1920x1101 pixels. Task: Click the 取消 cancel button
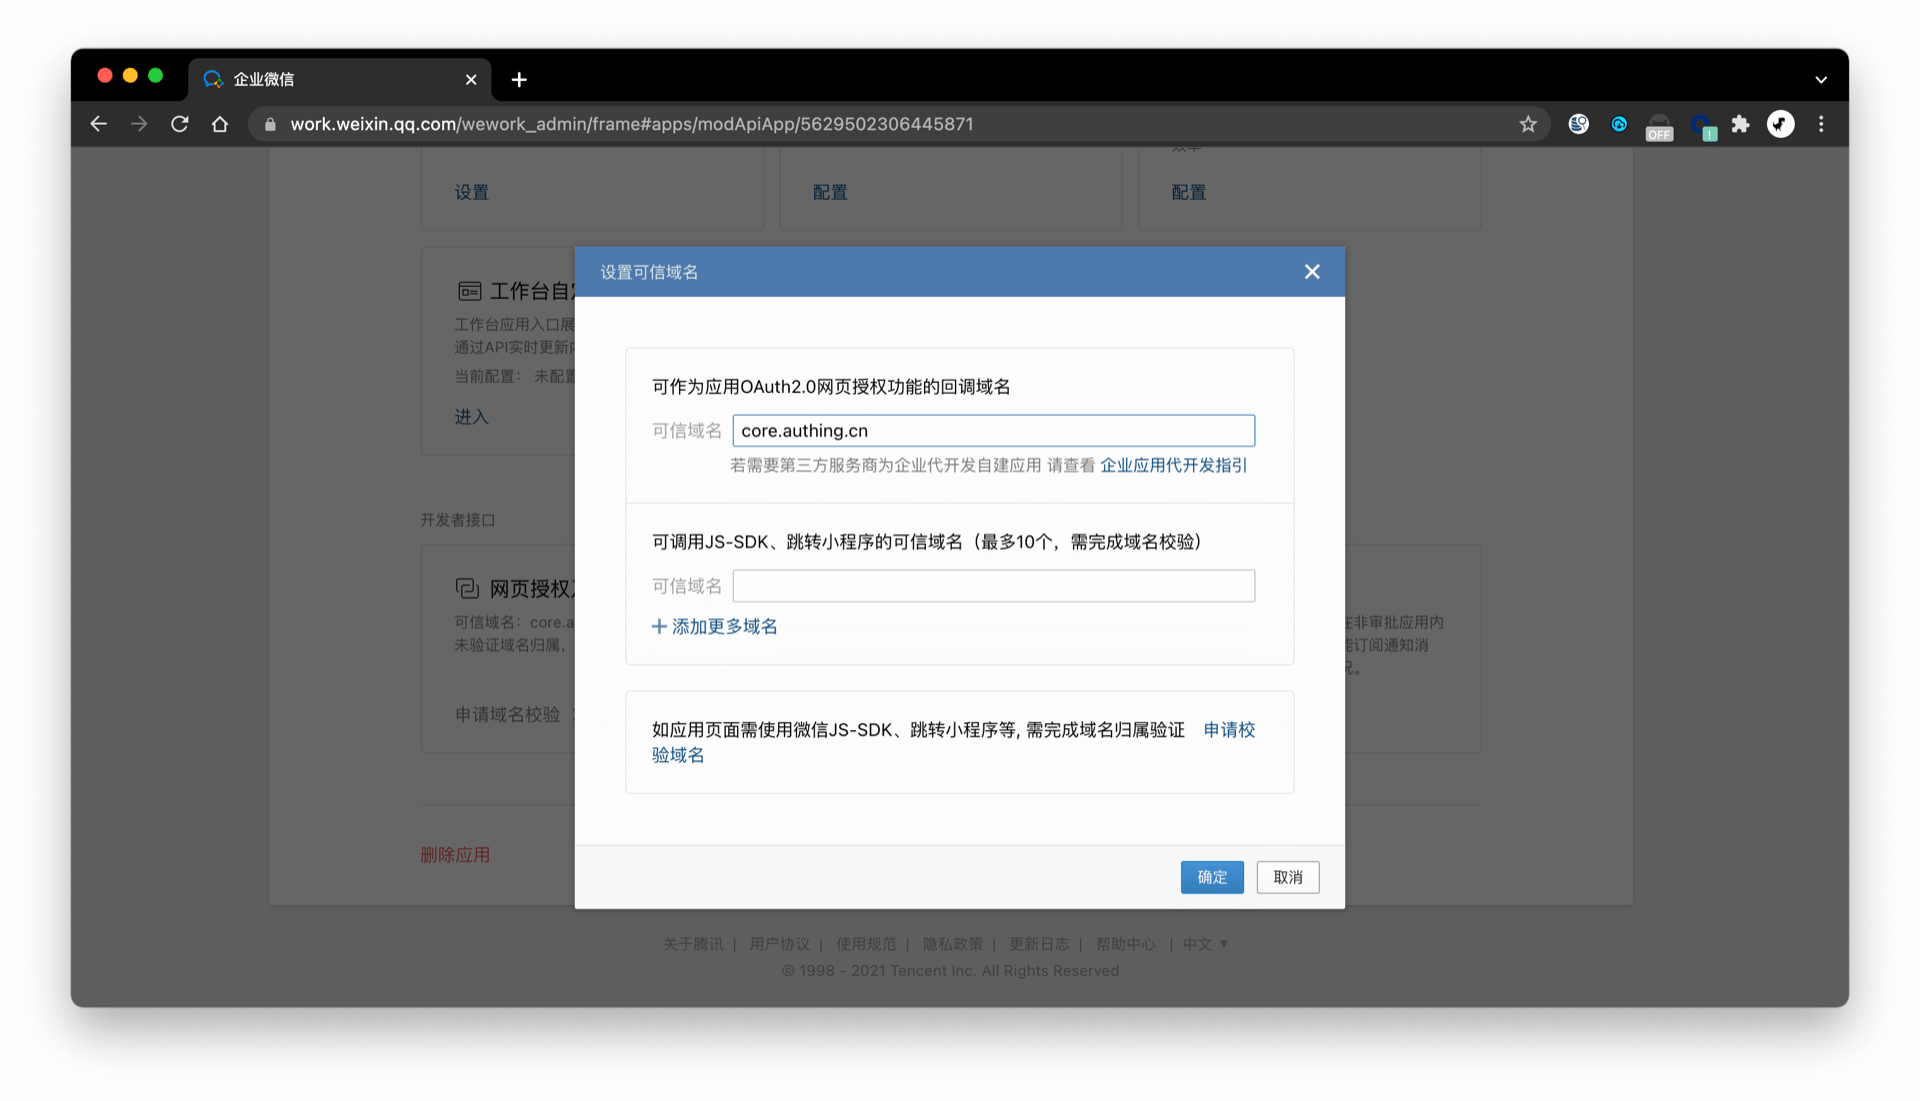coord(1287,877)
